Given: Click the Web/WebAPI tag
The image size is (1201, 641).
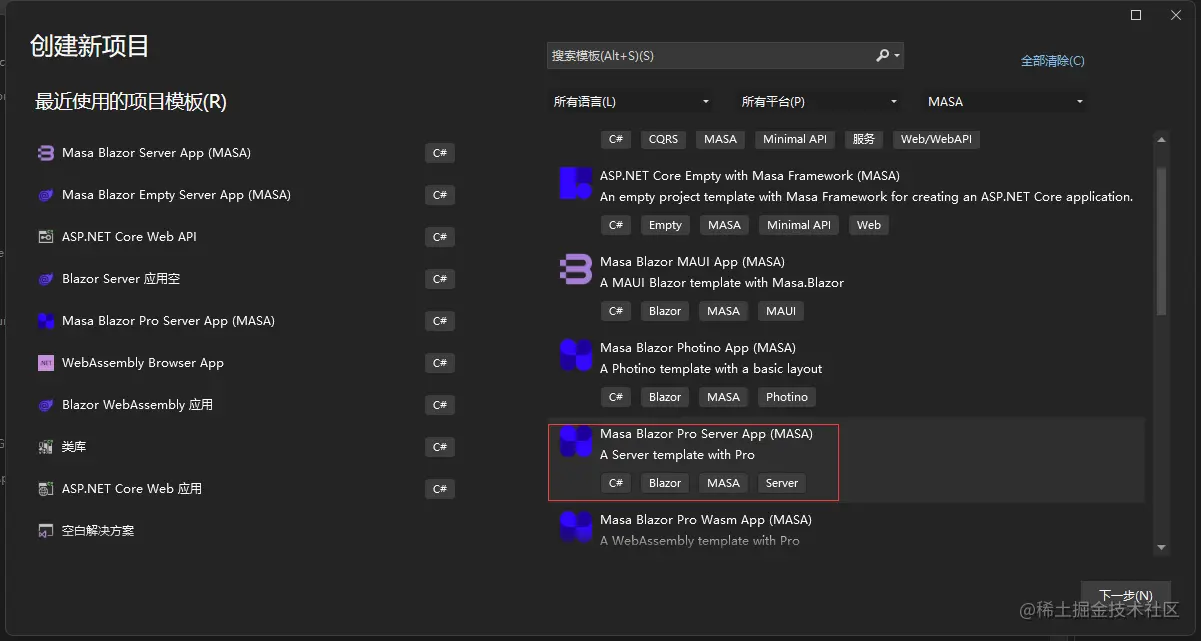Looking at the screenshot, I should [x=936, y=139].
